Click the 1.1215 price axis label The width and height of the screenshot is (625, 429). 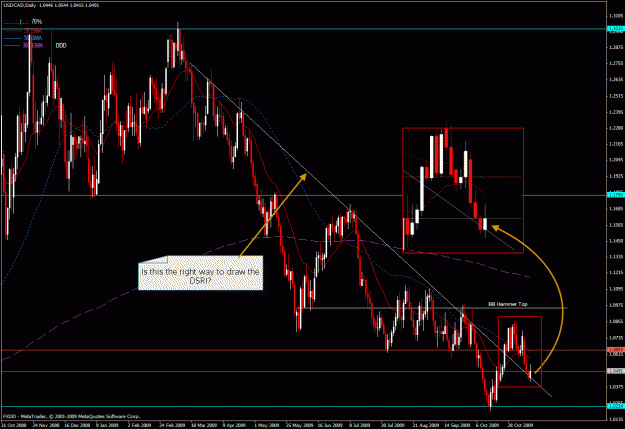[615, 273]
